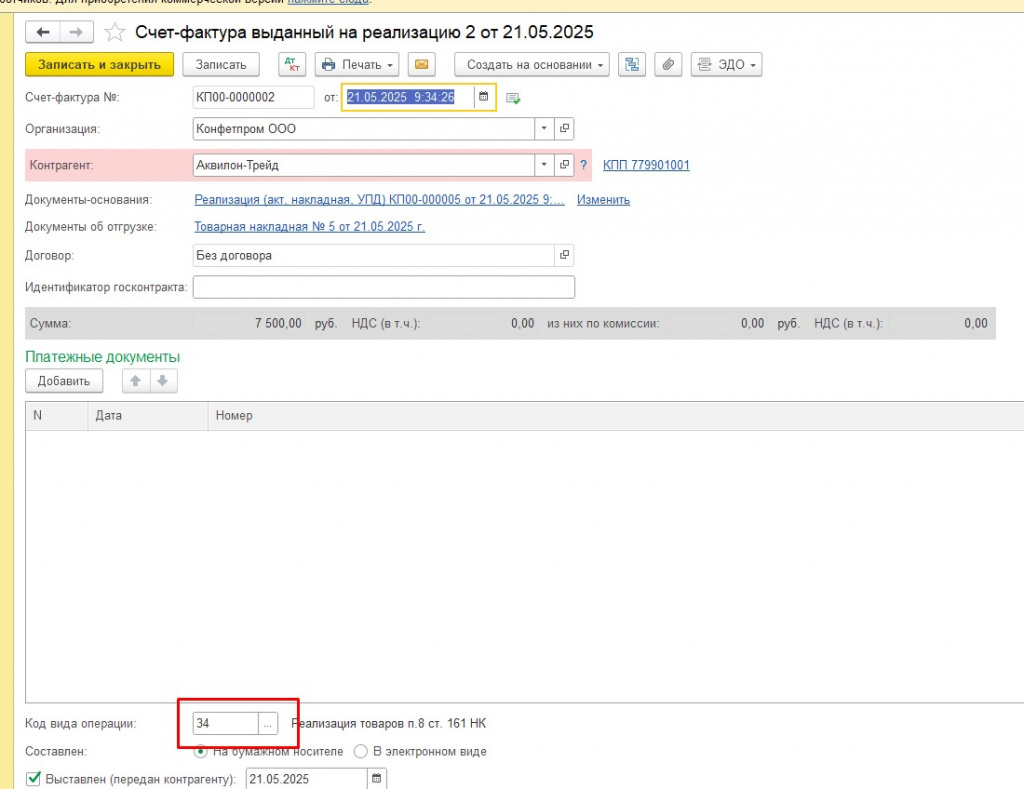Toggle Выставлен (передан контрагенту) checkbox
Viewport: 1024px width, 789px height.
point(33,779)
